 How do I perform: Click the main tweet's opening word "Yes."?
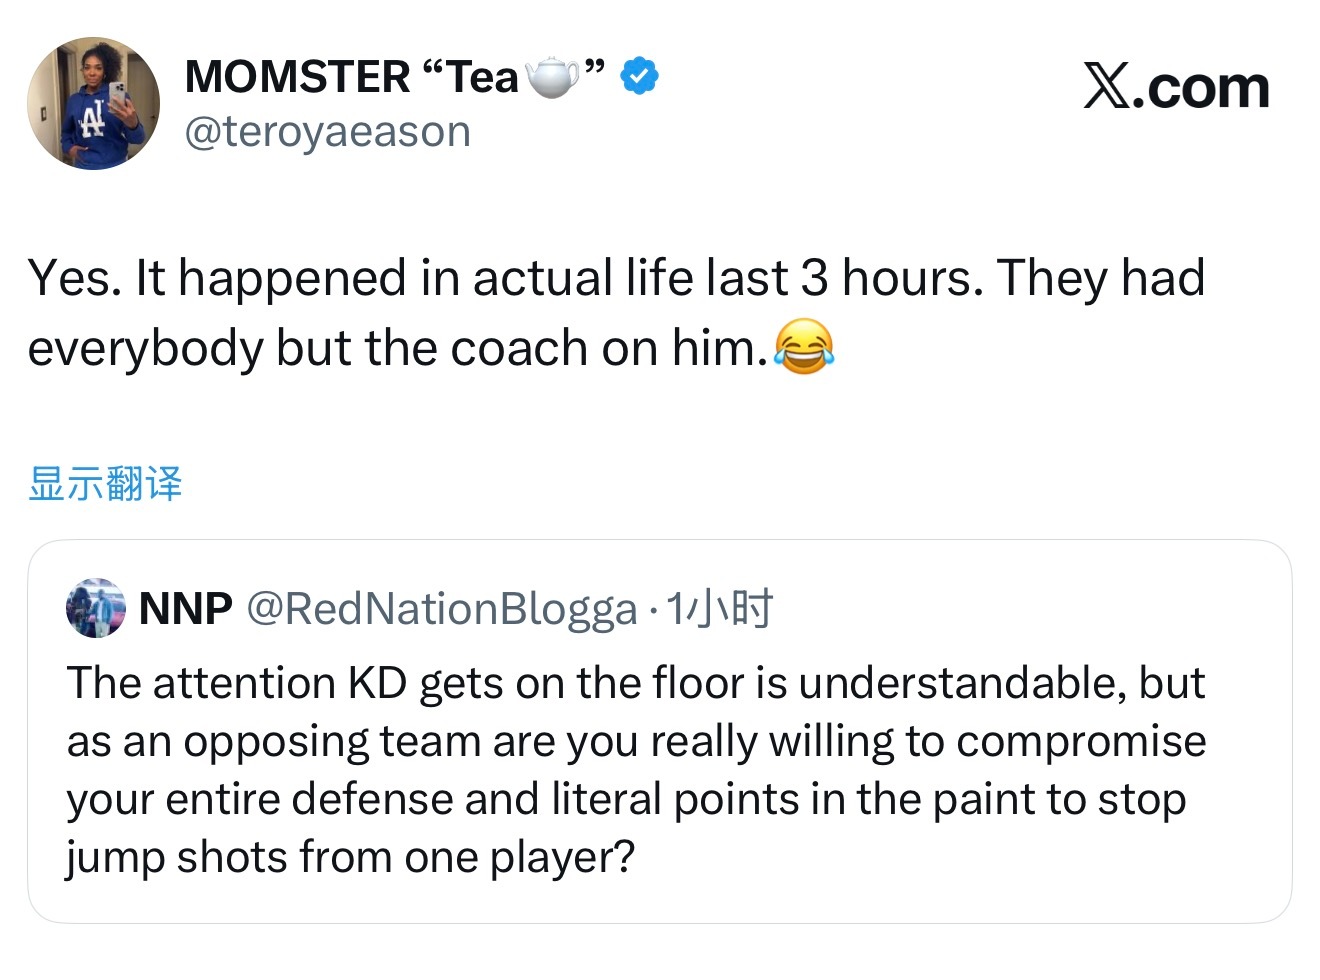point(75,278)
